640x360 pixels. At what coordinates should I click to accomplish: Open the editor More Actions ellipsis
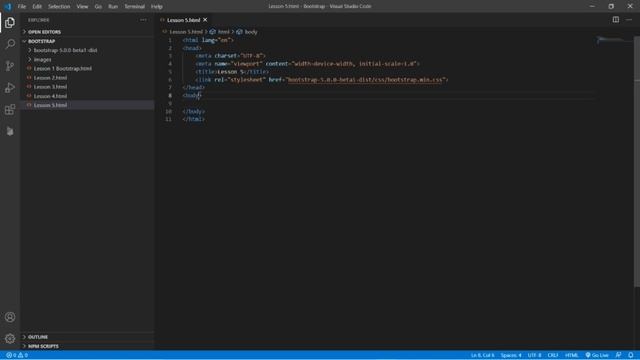click(629, 20)
